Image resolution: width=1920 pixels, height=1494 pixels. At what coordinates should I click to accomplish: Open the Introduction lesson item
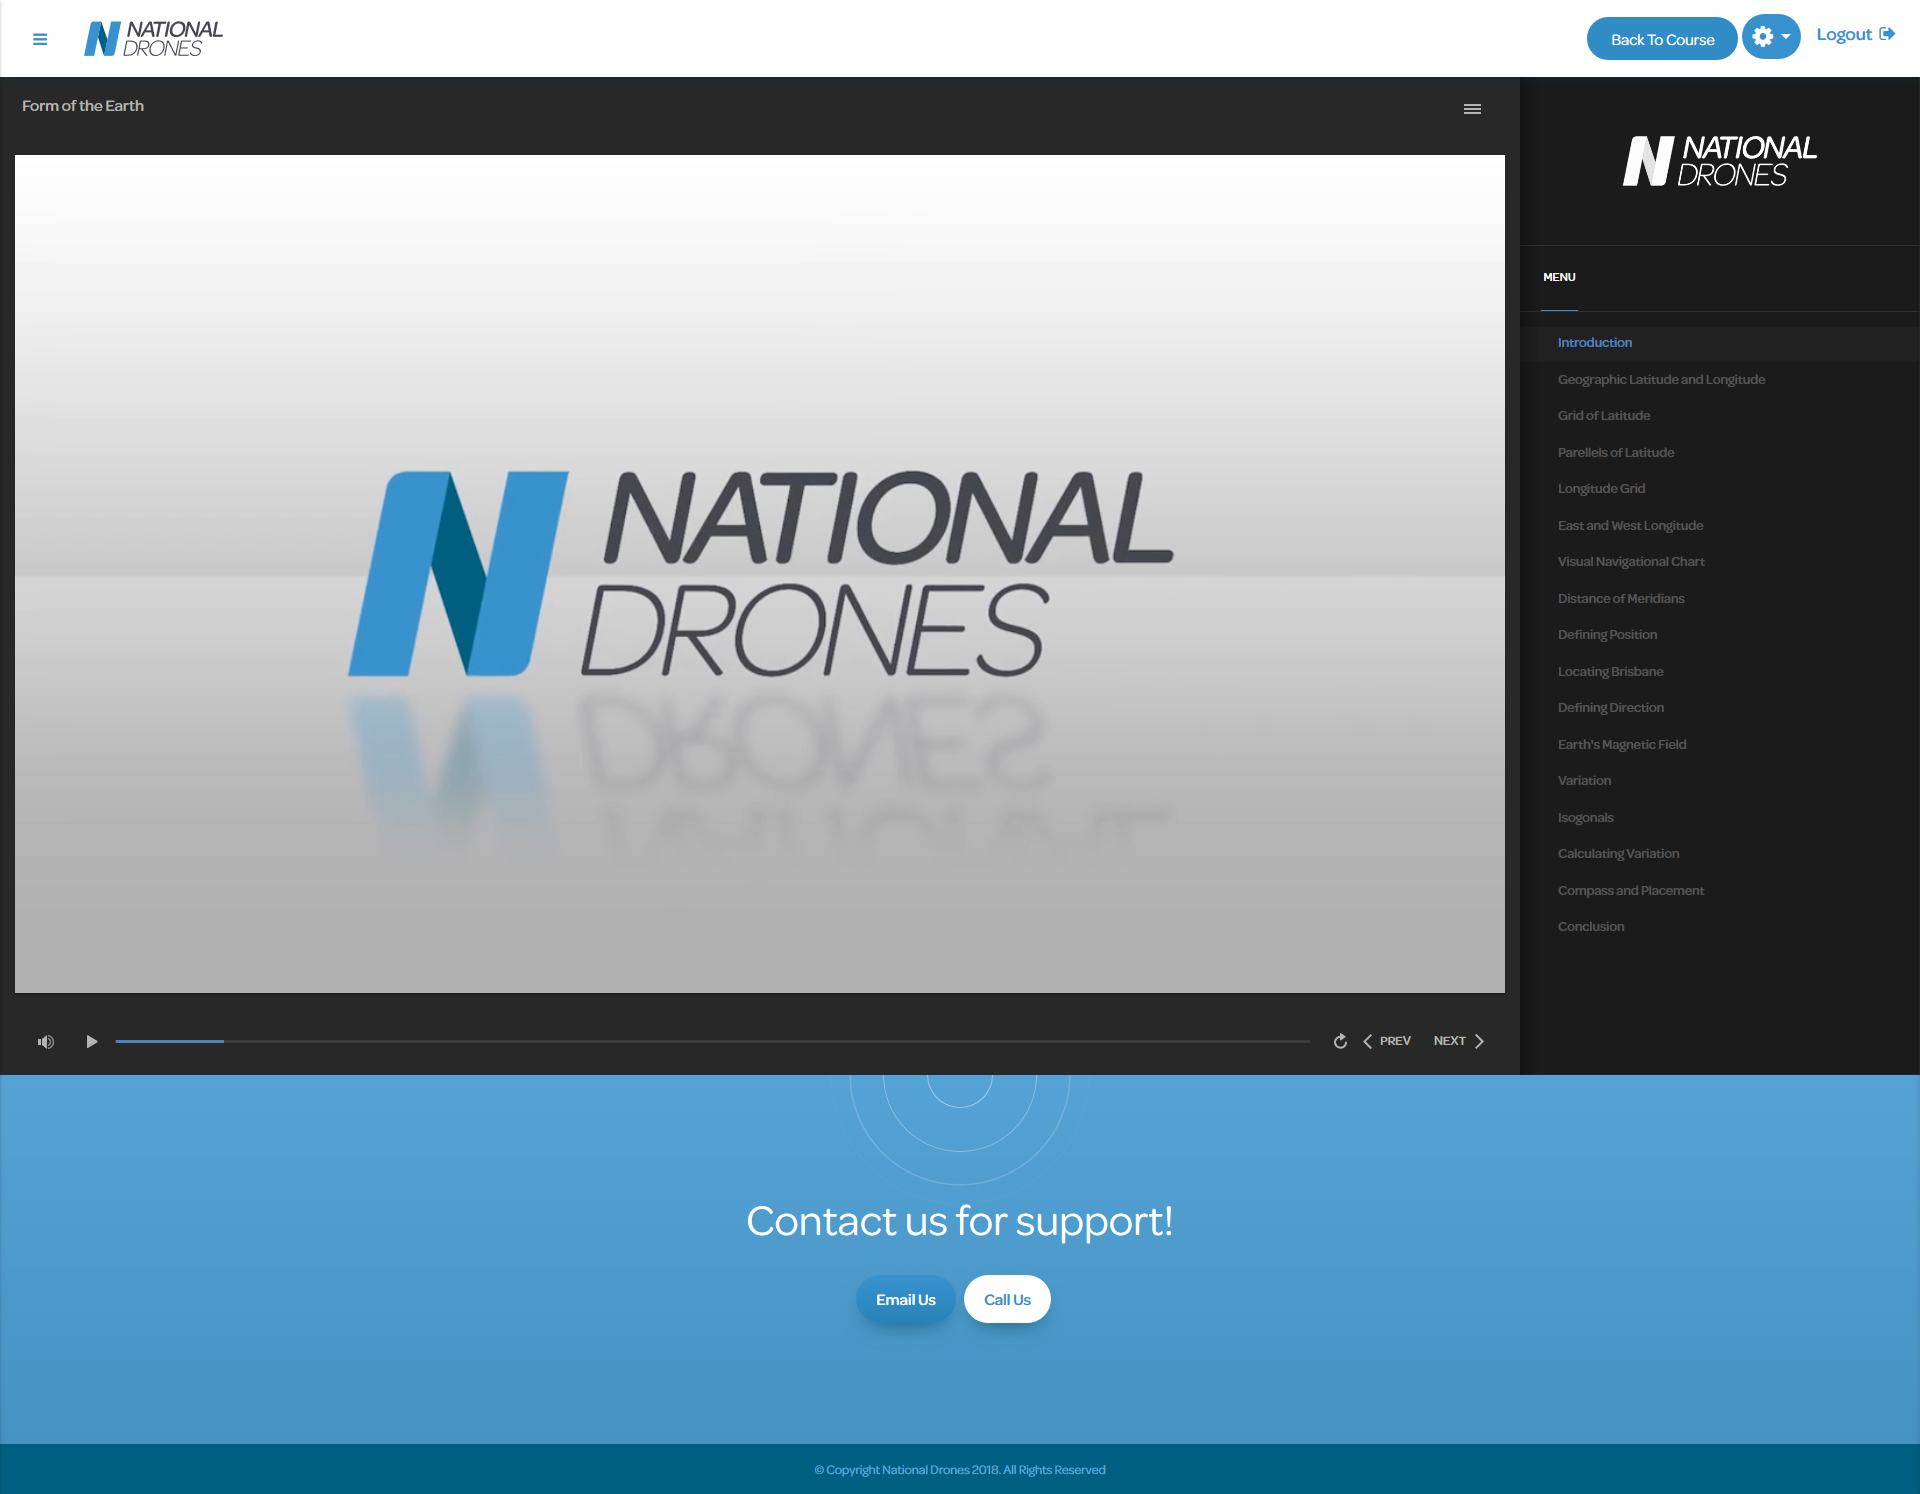(1720, 343)
